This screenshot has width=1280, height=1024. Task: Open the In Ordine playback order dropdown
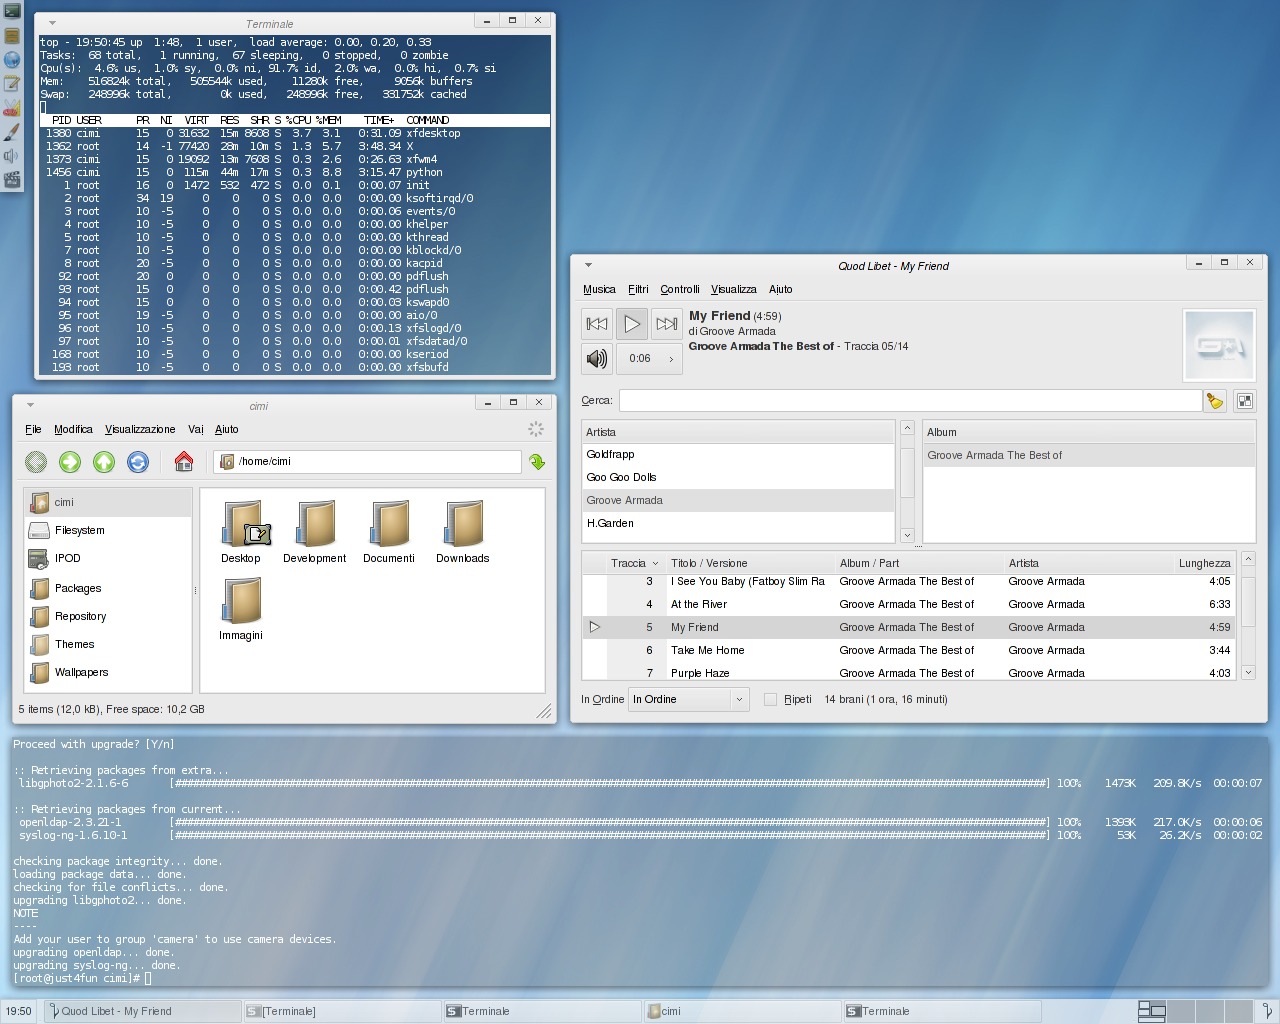[689, 699]
